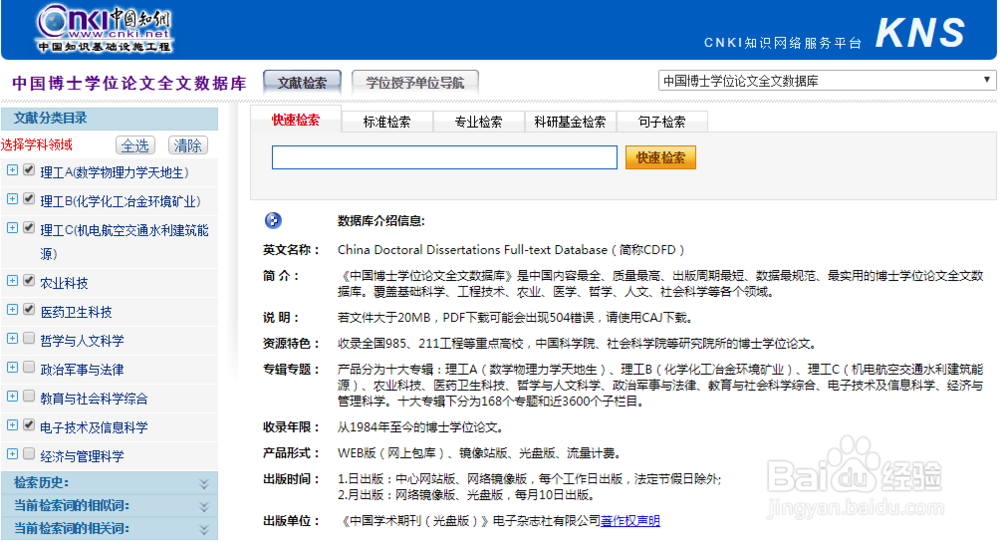This screenshot has width=1000, height=542.
Task: Switch to the 标准检索 tab
Action: [387, 122]
